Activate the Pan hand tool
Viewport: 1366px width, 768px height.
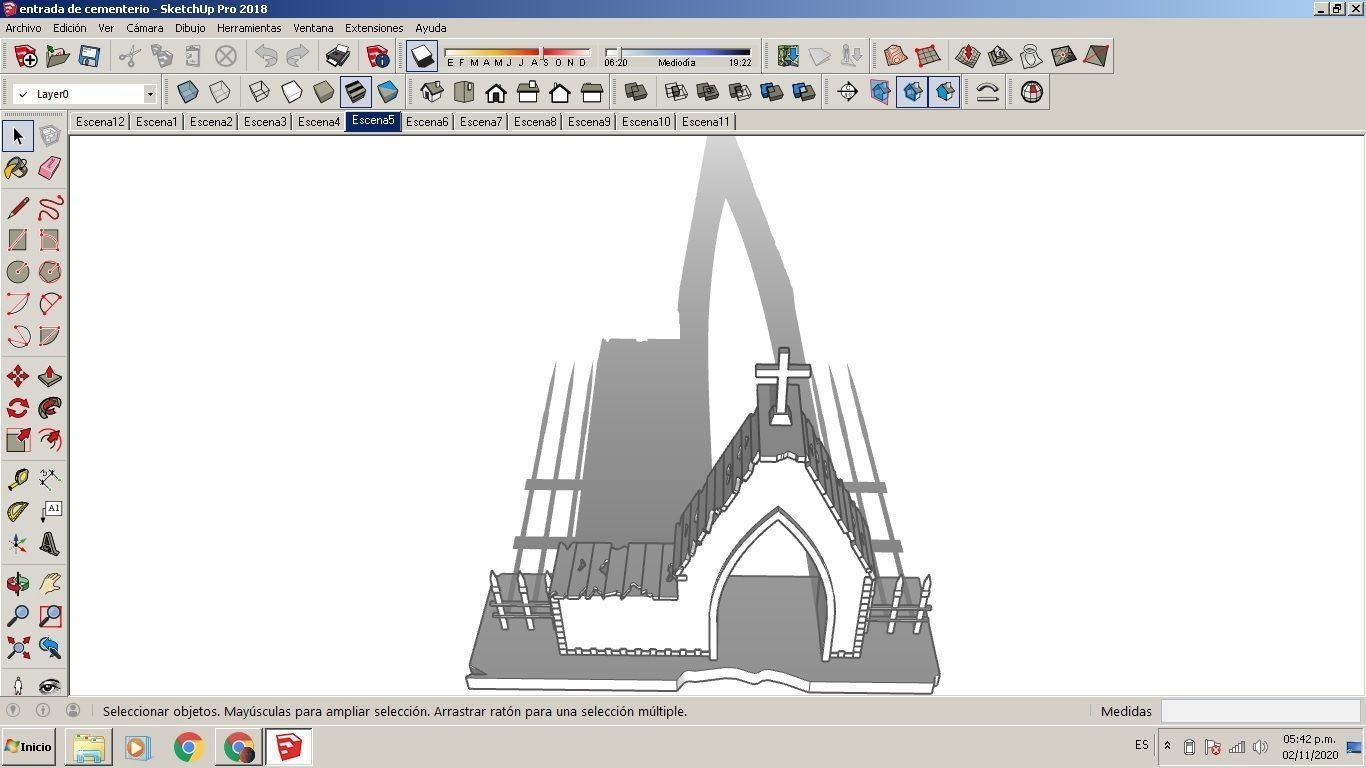pos(49,584)
